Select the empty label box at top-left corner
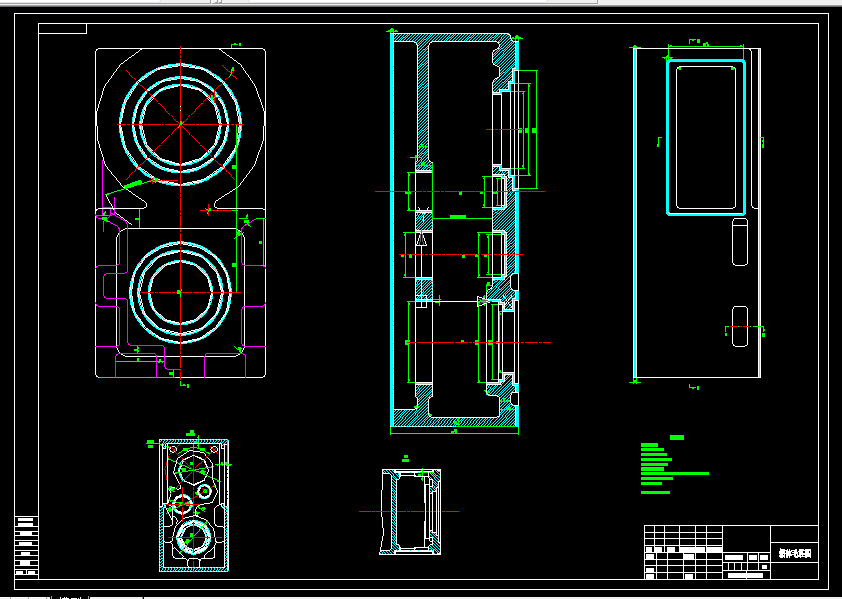Image resolution: width=842 pixels, height=599 pixels. (62, 28)
